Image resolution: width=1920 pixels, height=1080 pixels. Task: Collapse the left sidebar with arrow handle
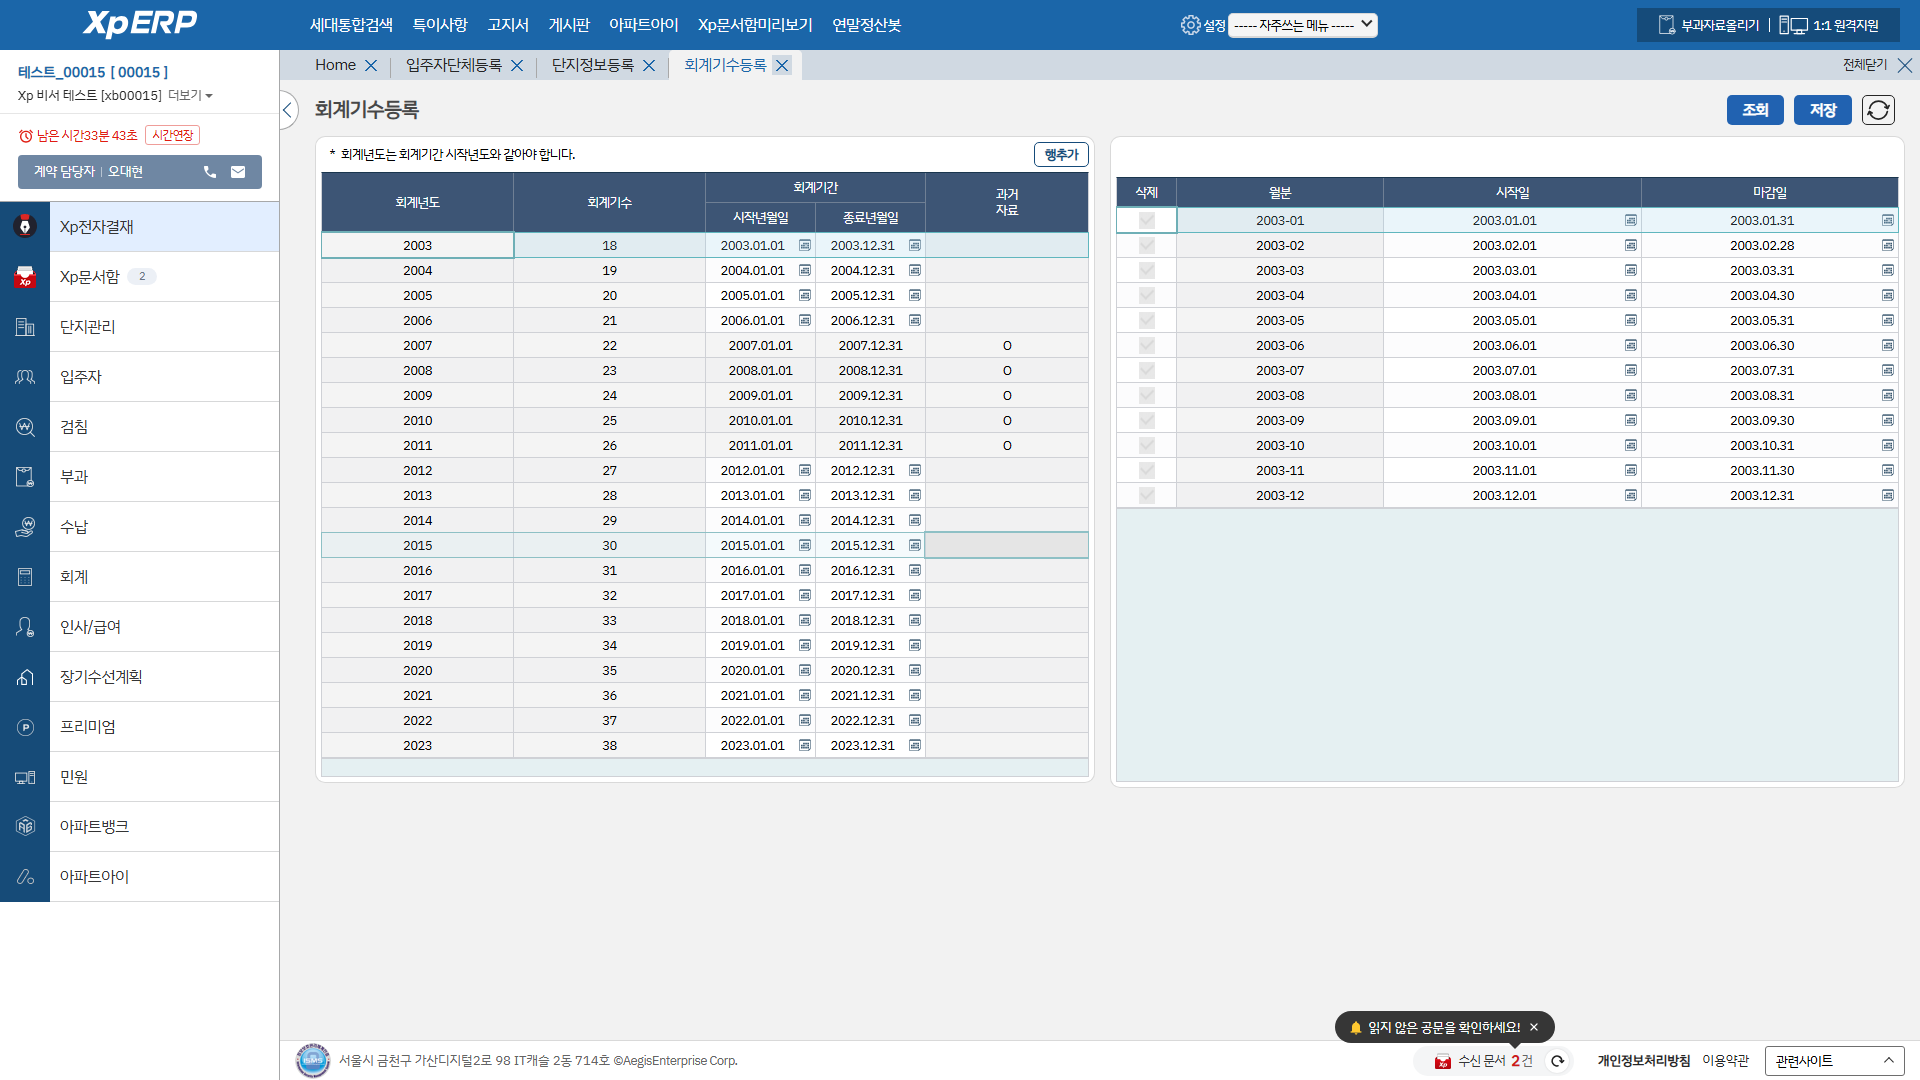288,110
